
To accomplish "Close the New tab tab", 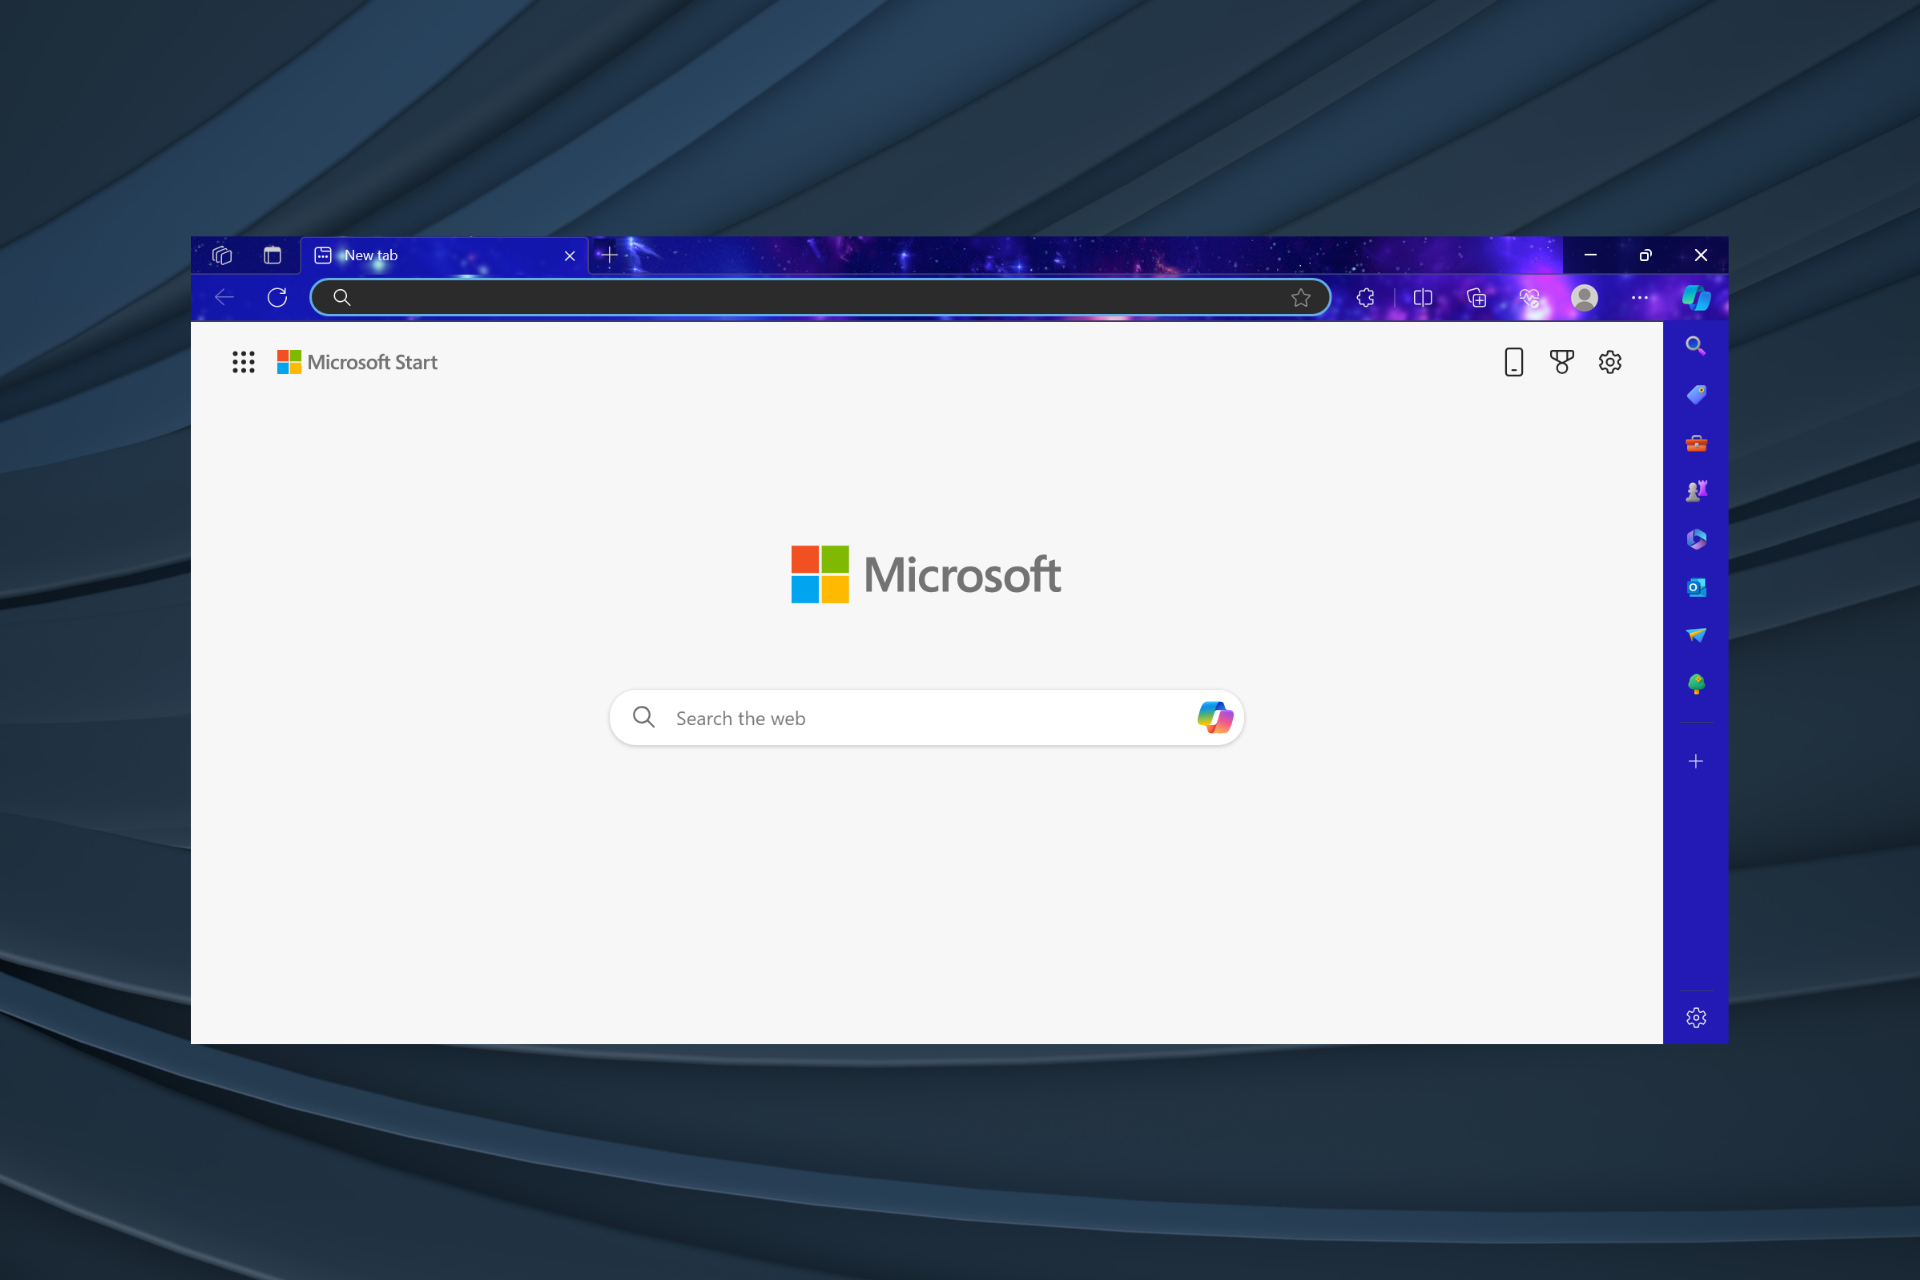I will coord(570,256).
